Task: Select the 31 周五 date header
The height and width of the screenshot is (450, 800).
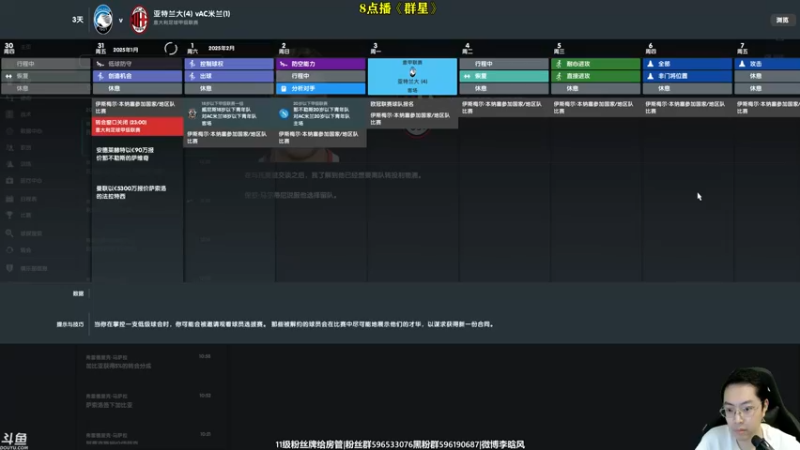Action: (101, 48)
